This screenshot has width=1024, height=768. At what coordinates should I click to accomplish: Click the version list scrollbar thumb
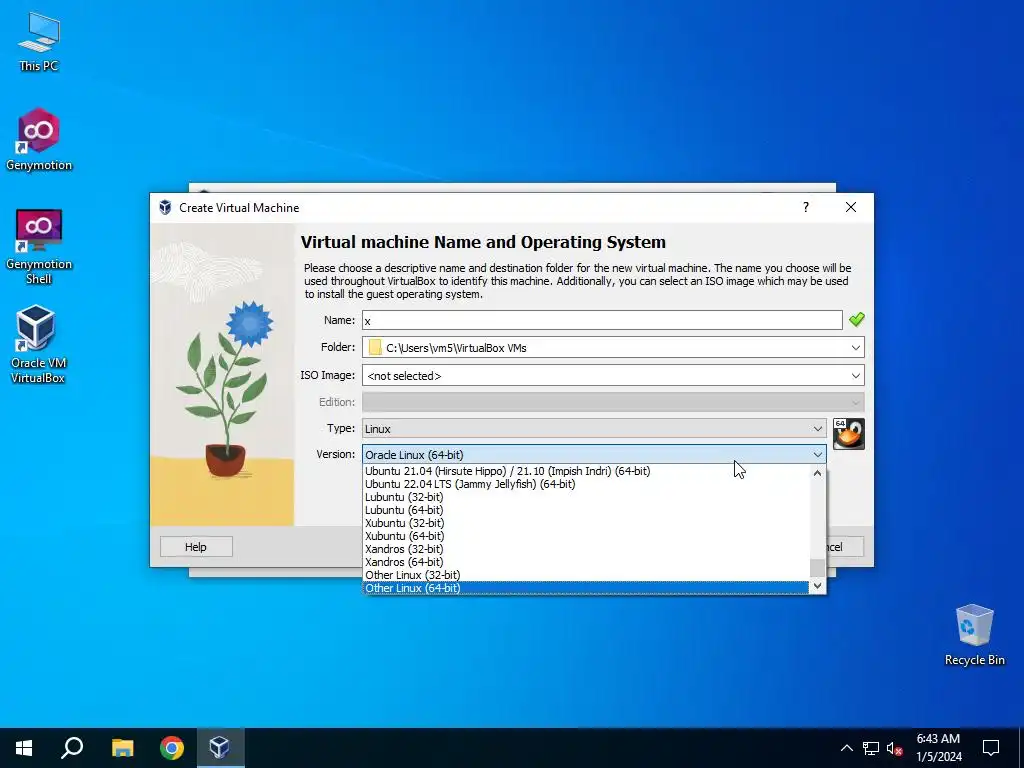pyautogui.click(x=817, y=568)
